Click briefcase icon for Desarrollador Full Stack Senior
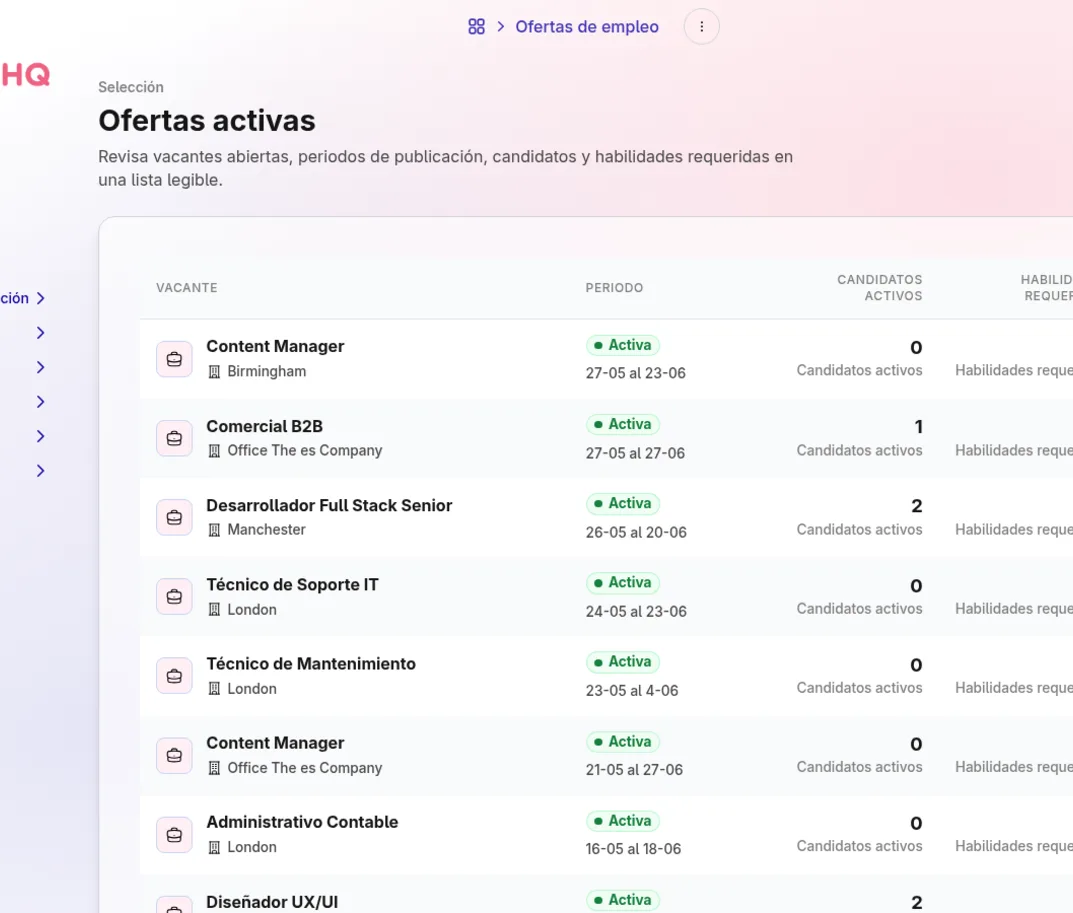Viewport: 1073px width, 913px height. 174,517
